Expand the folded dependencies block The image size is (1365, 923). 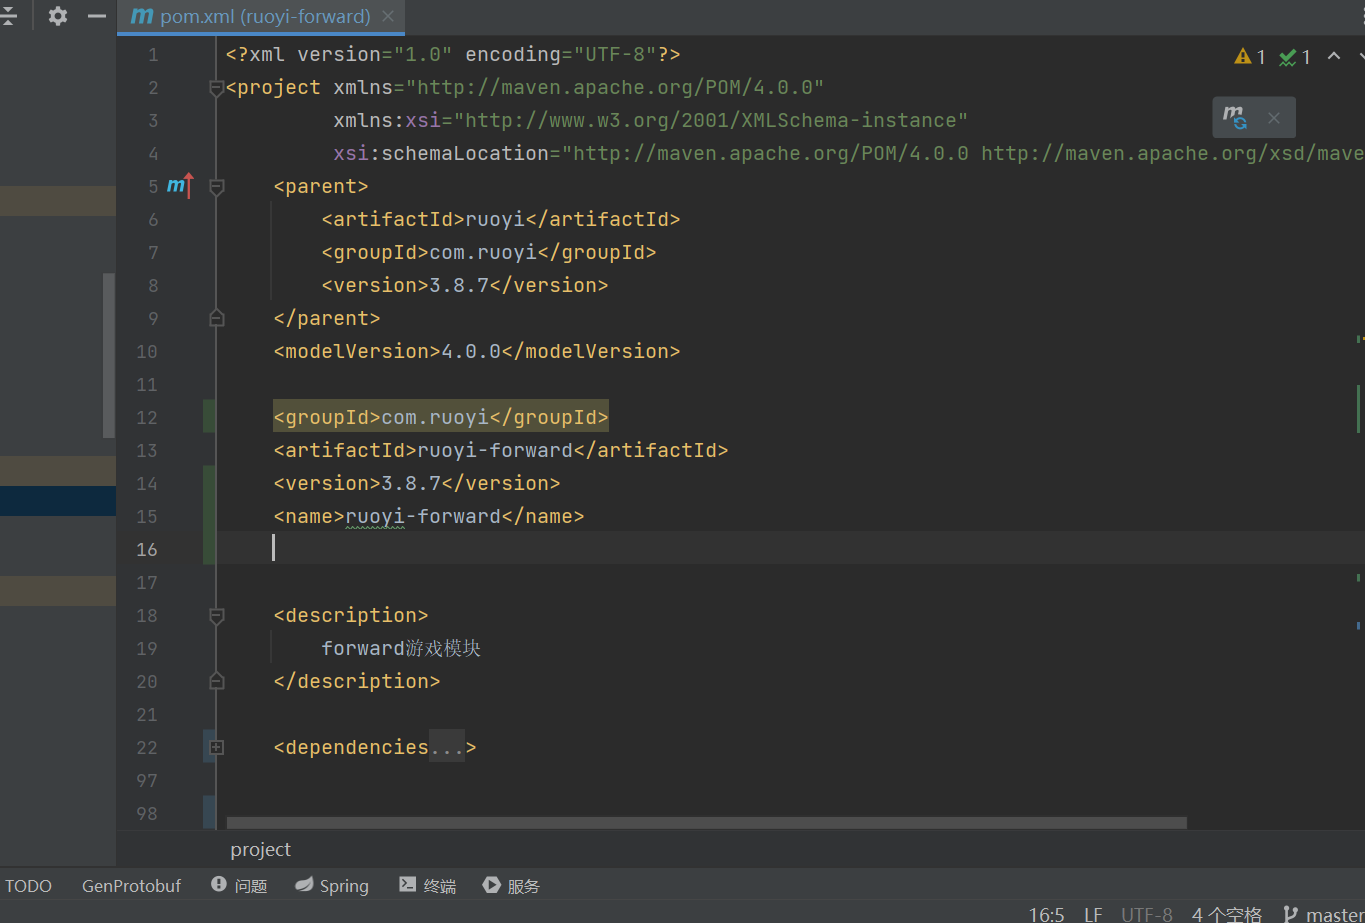(x=216, y=747)
